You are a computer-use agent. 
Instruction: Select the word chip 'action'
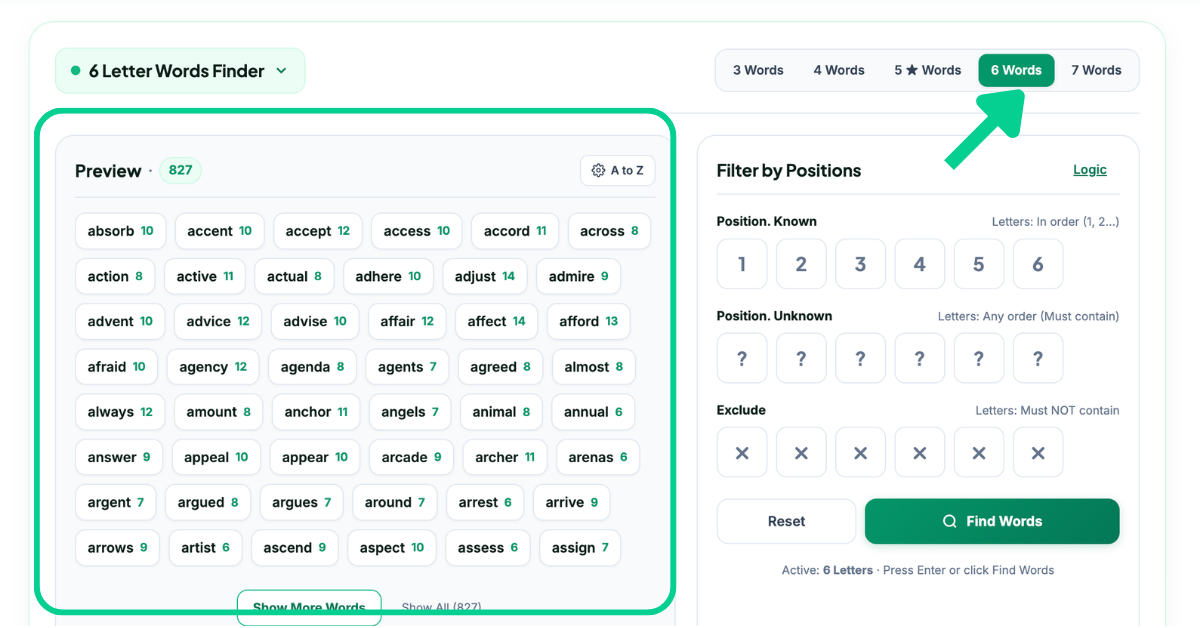[x=115, y=276]
